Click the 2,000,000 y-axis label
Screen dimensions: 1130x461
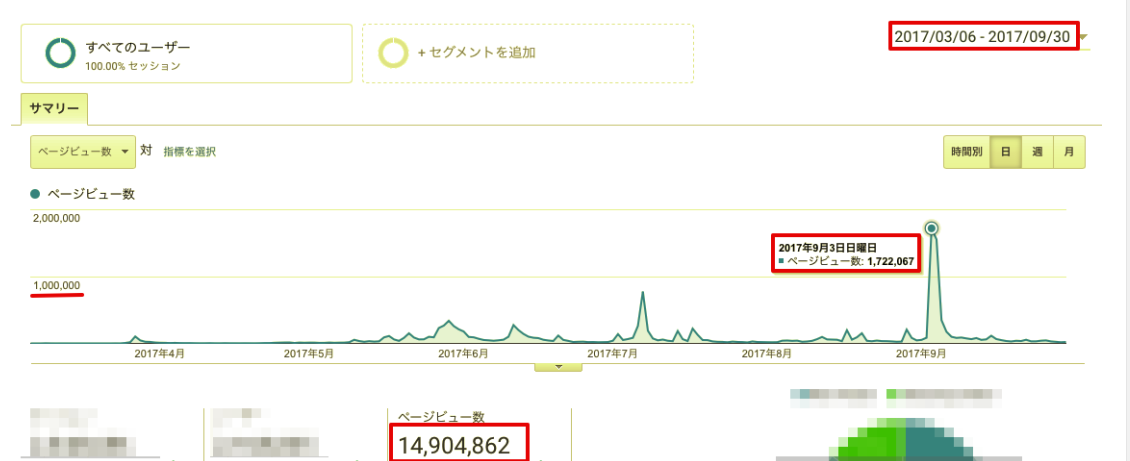tap(56, 218)
